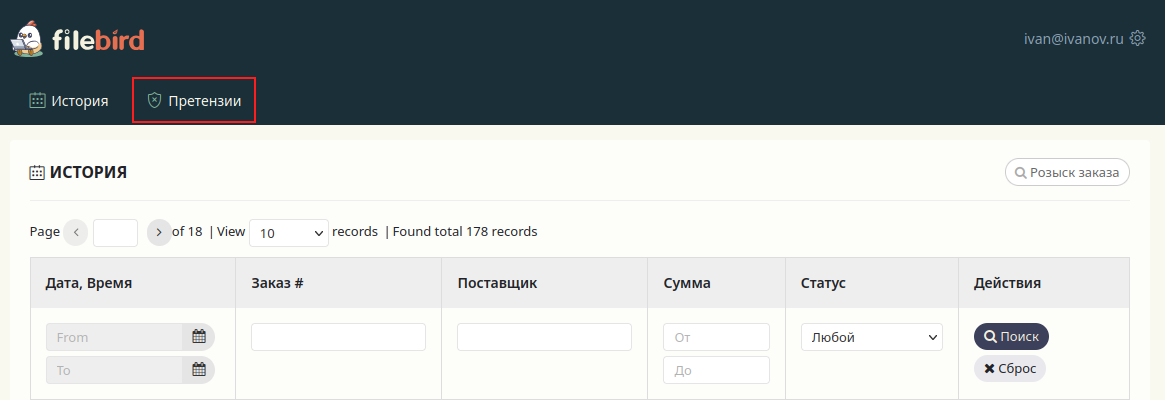Open settings gear next to ivan@ivanov.ru
Image resolution: width=1165 pixels, height=400 pixels.
pos(1137,39)
